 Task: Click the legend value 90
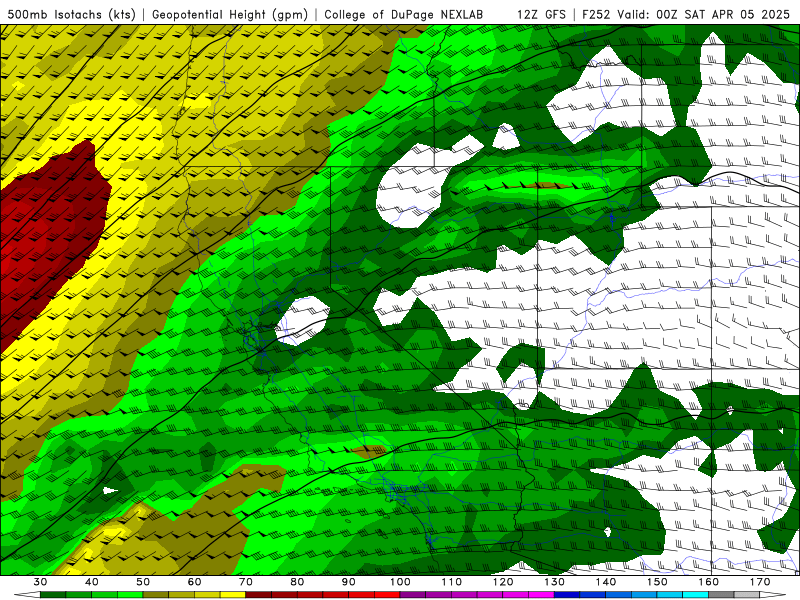tap(348, 582)
